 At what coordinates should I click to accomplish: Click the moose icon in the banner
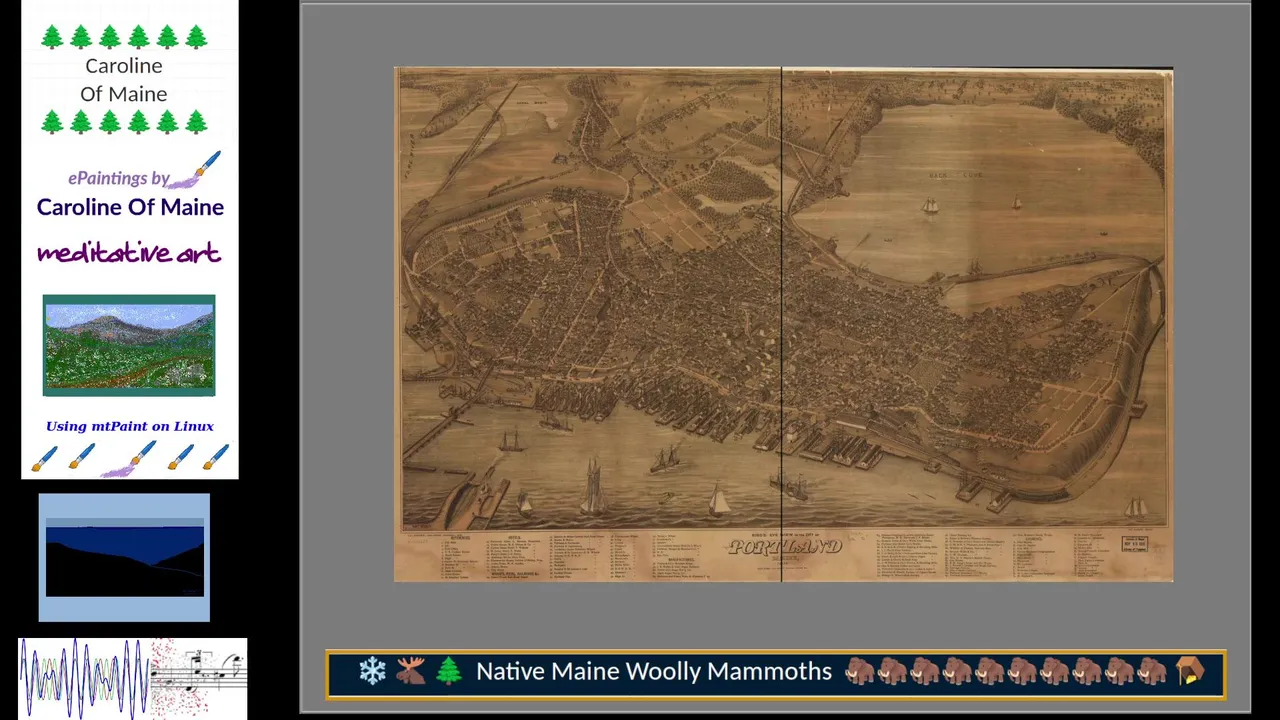click(x=410, y=671)
